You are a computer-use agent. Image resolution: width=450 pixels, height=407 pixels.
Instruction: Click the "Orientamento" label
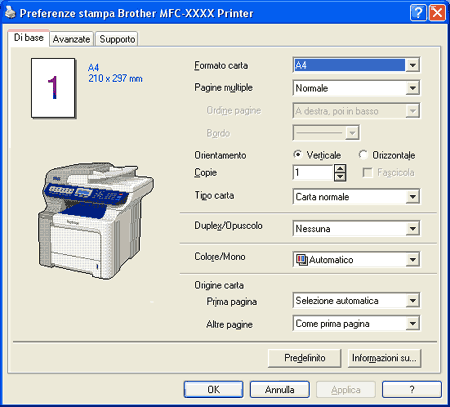point(220,155)
